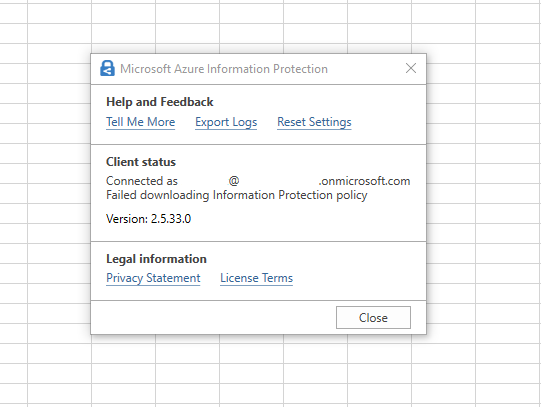The height and width of the screenshot is (407, 541).
Task: Select the worksheet cell below the dialog's lower-left corner
Action: 124,354
